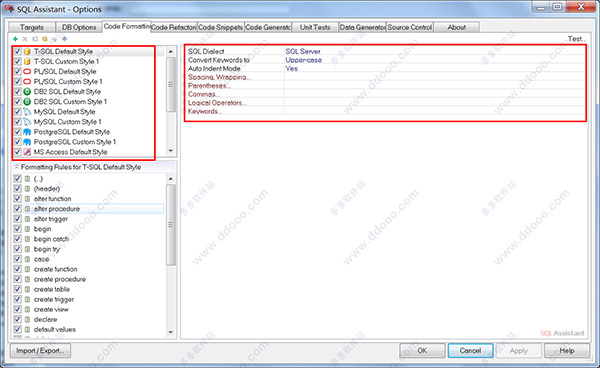The image size is (600, 368).
Task: Click the green DB2 SQL Default Style icon
Action: (x=27, y=91)
